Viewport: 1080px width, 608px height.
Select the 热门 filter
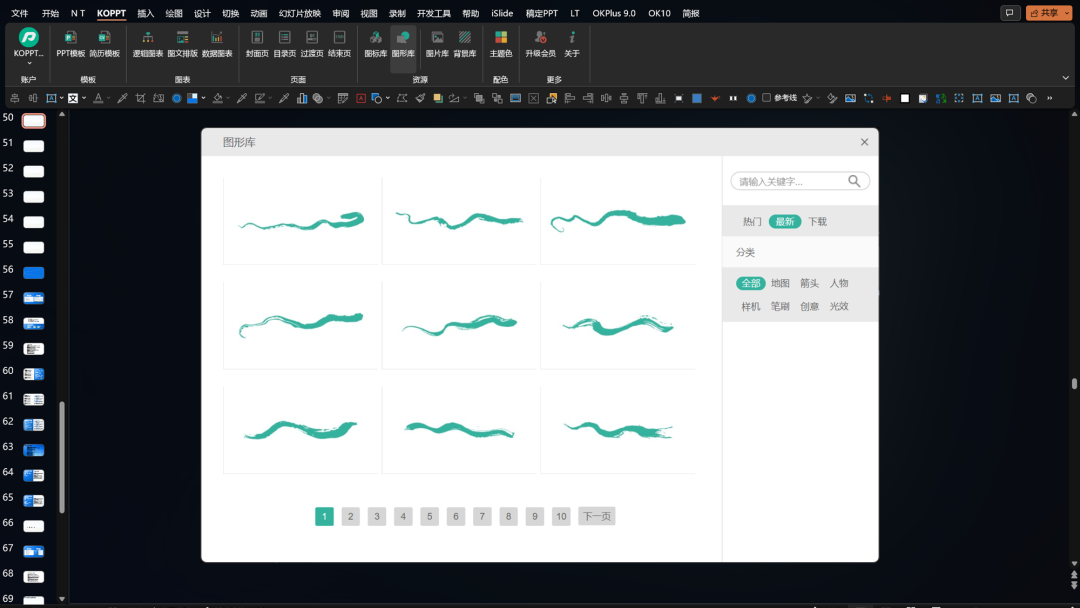[x=752, y=221]
